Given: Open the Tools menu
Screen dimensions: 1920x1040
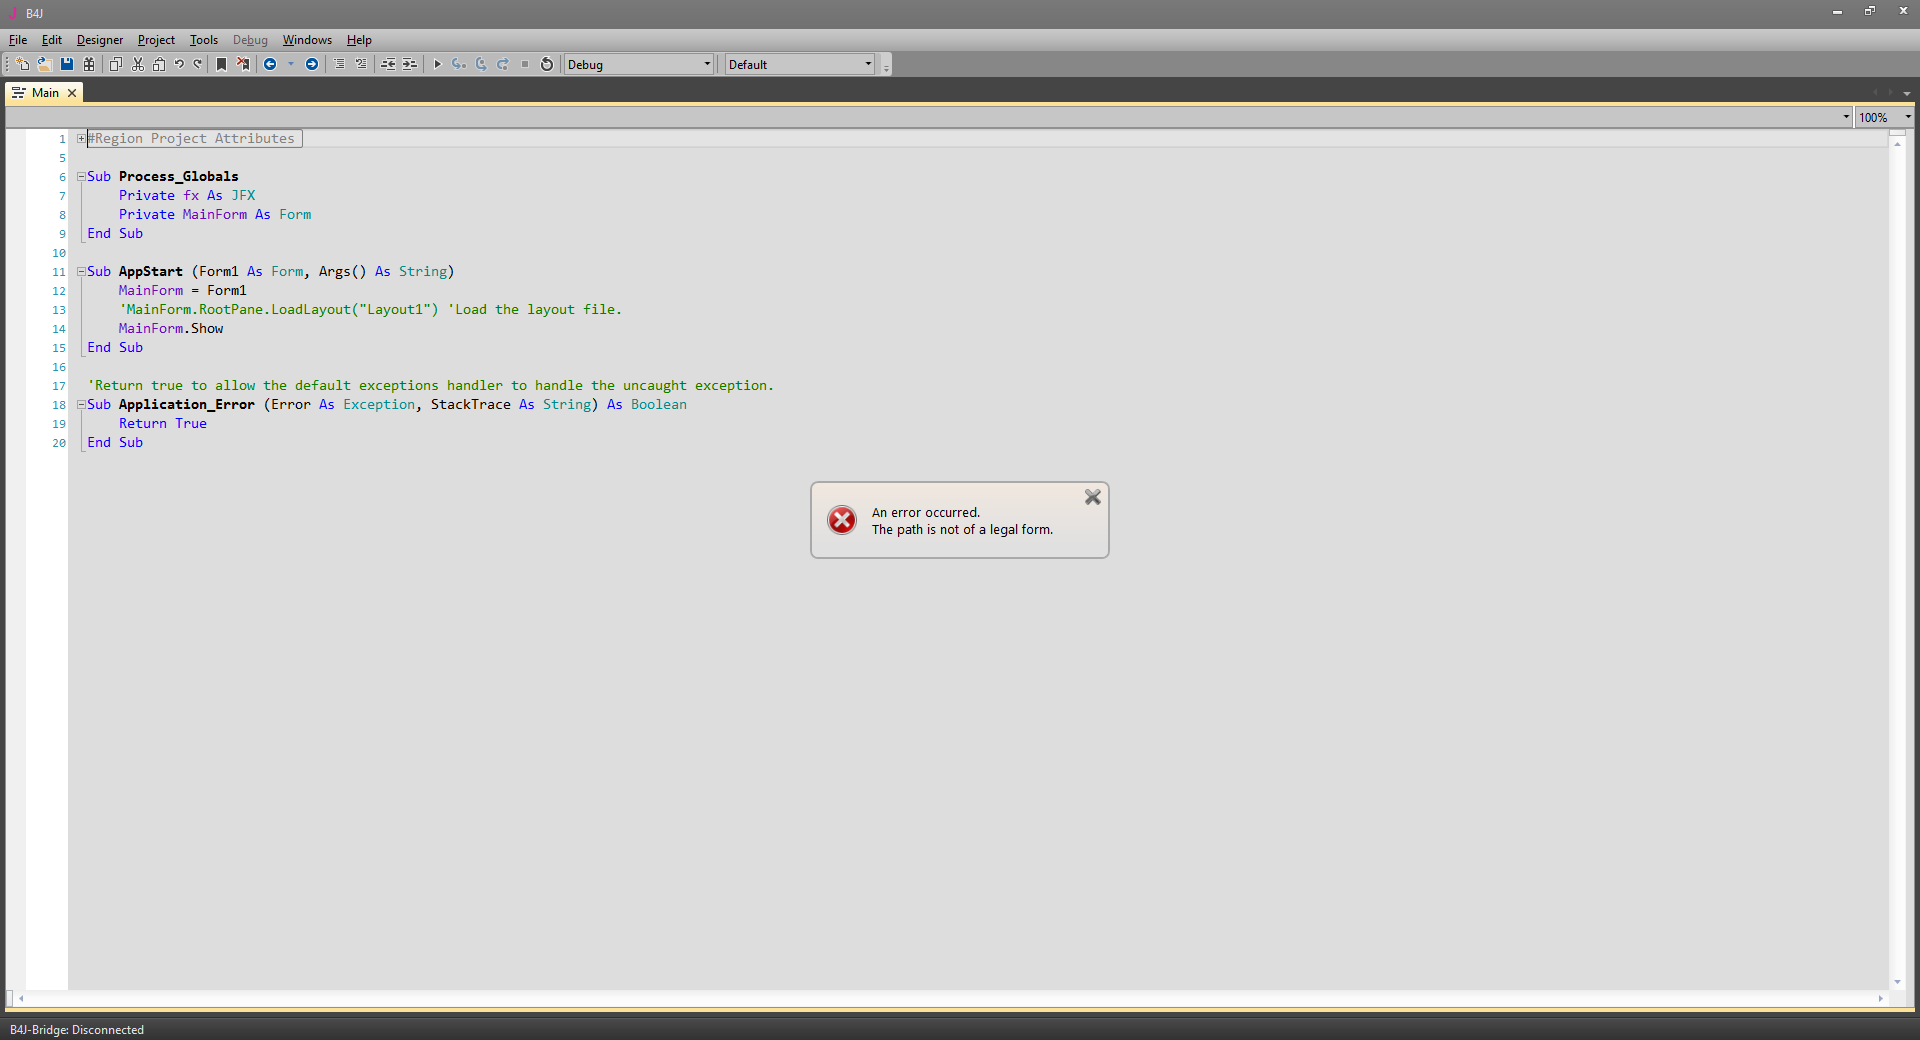Looking at the screenshot, I should click(204, 40).
